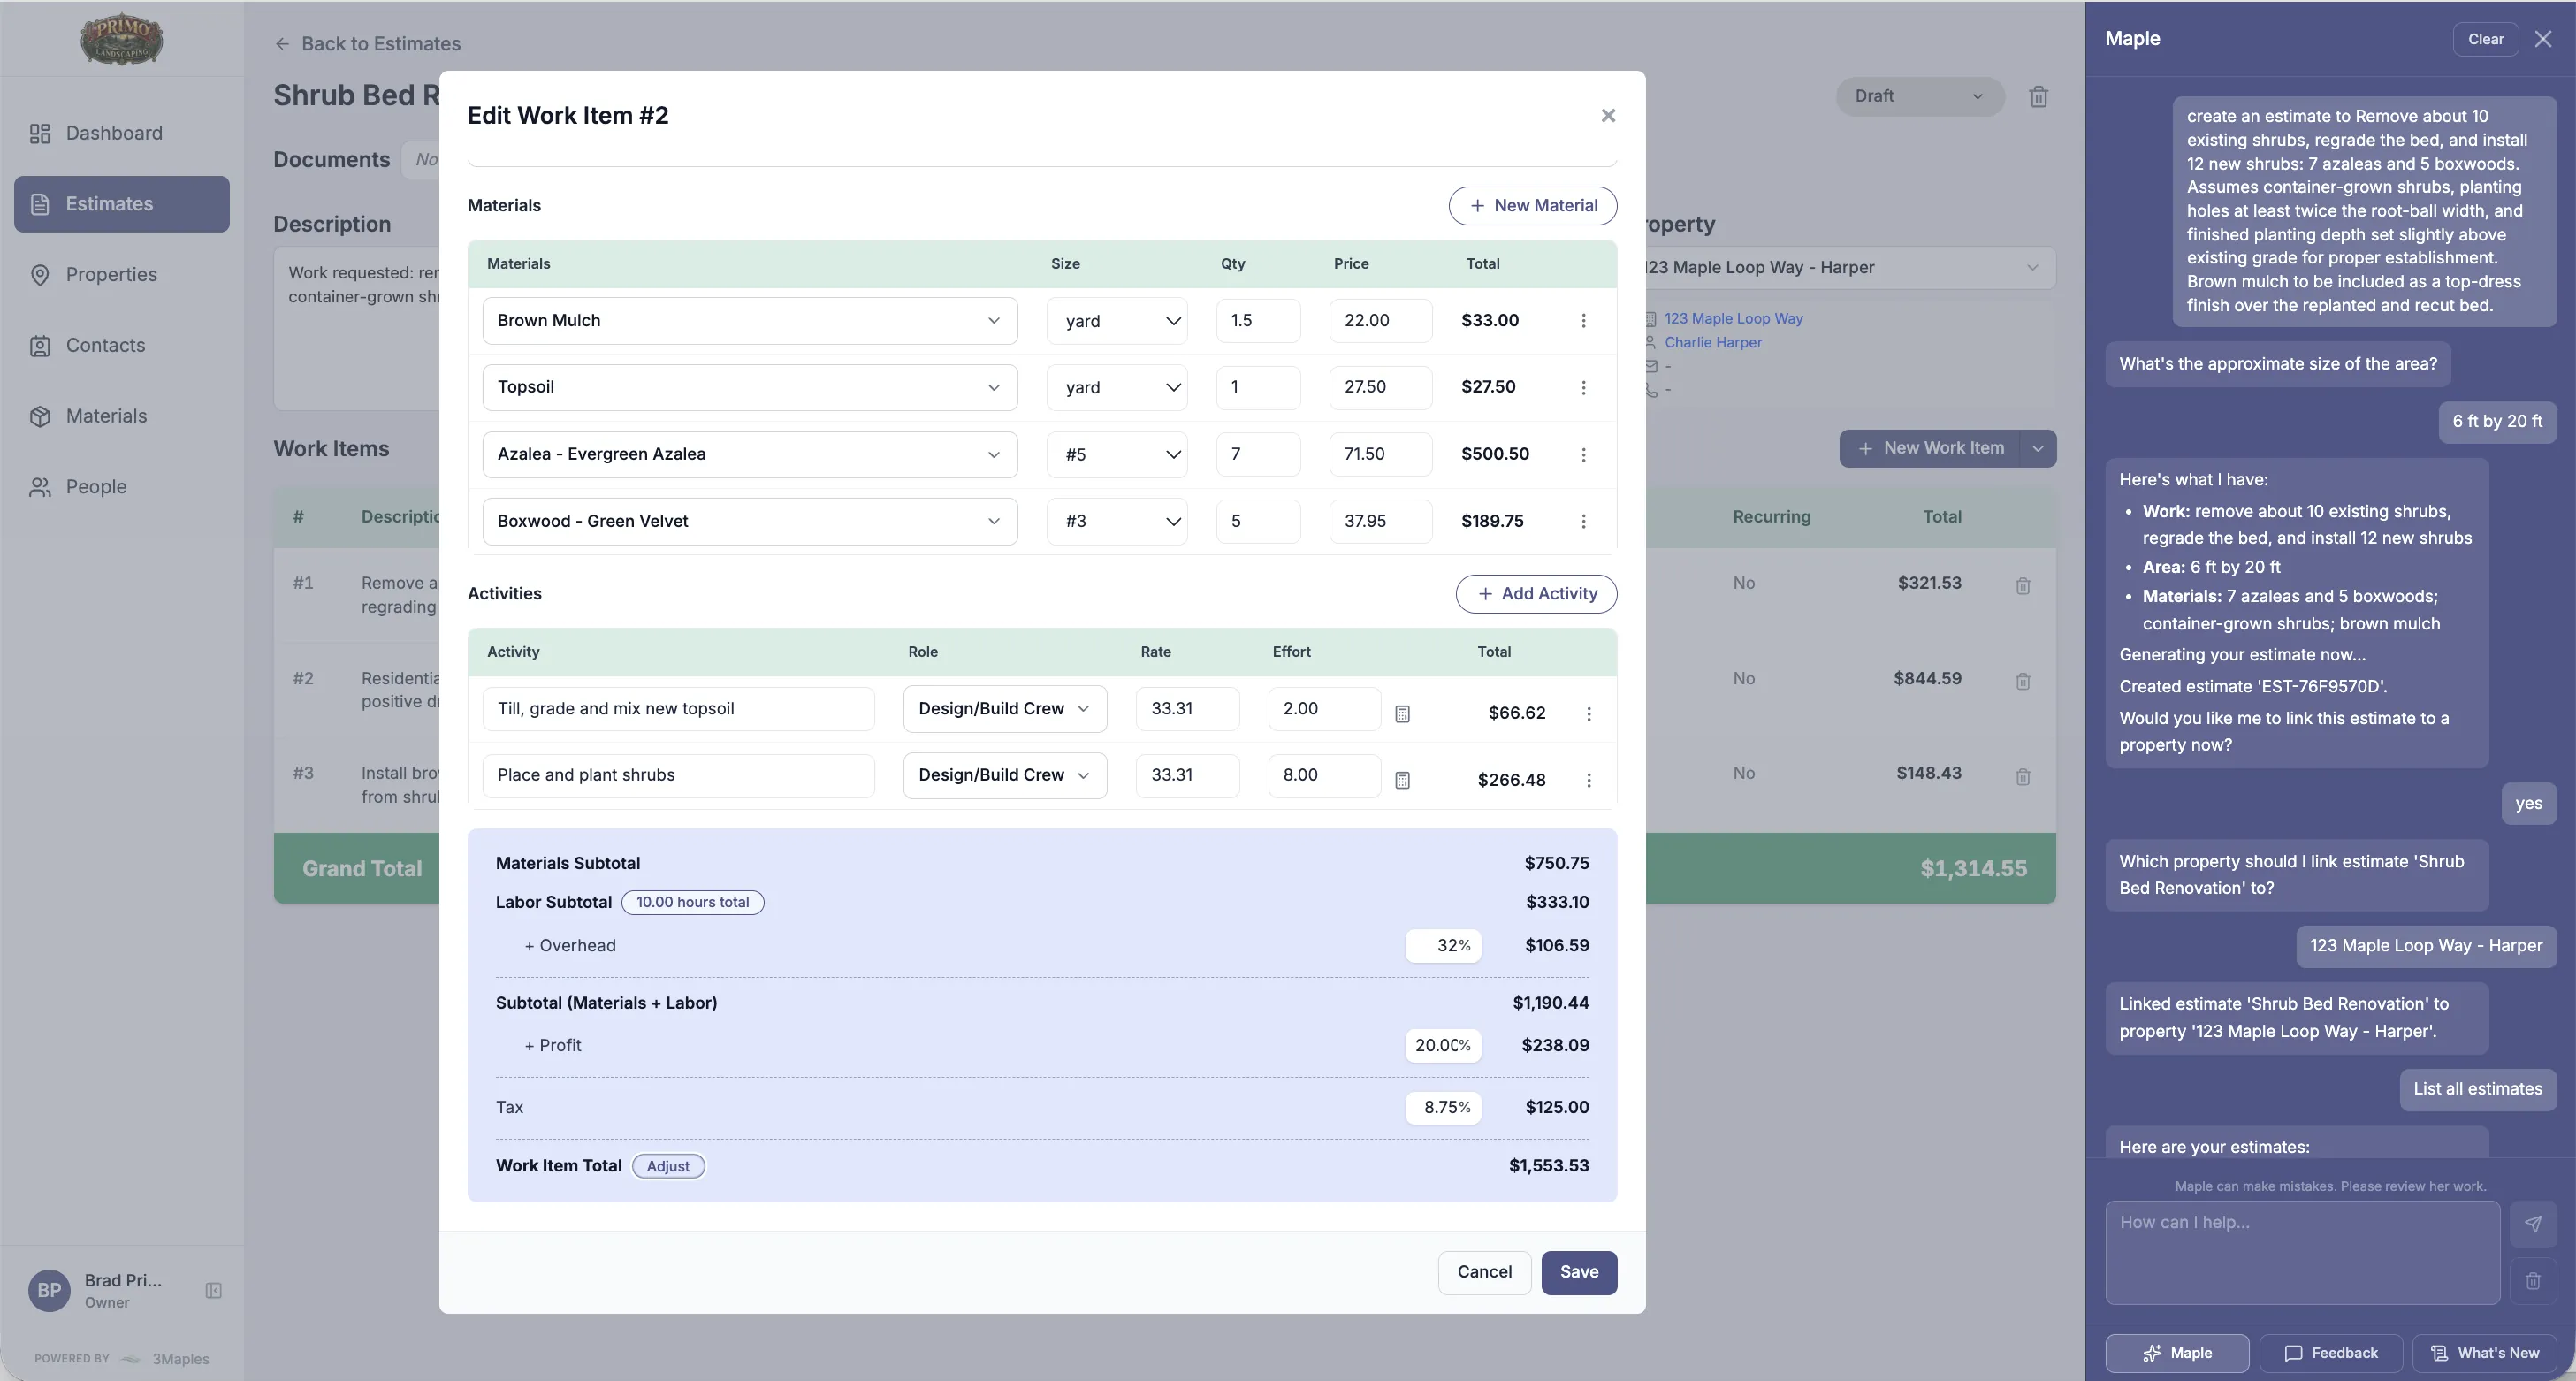Open the Dashboard sidebar item
Image resolution: width=2576 pixels, height=1381 pixels.
point(121,133)
